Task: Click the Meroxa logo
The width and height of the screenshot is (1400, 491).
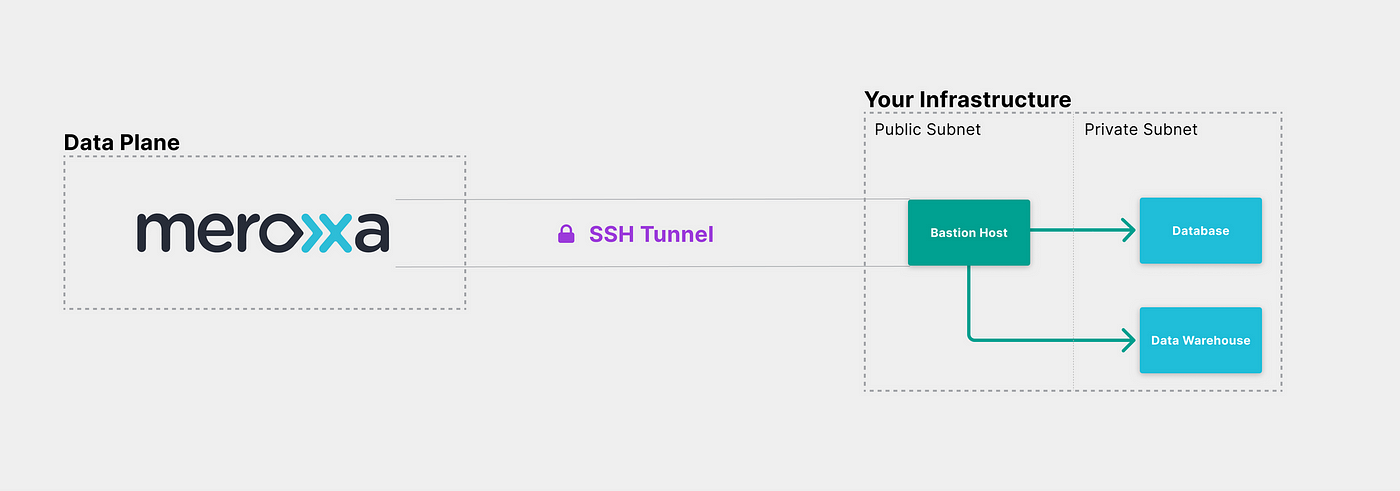Action: click(263, 232)
